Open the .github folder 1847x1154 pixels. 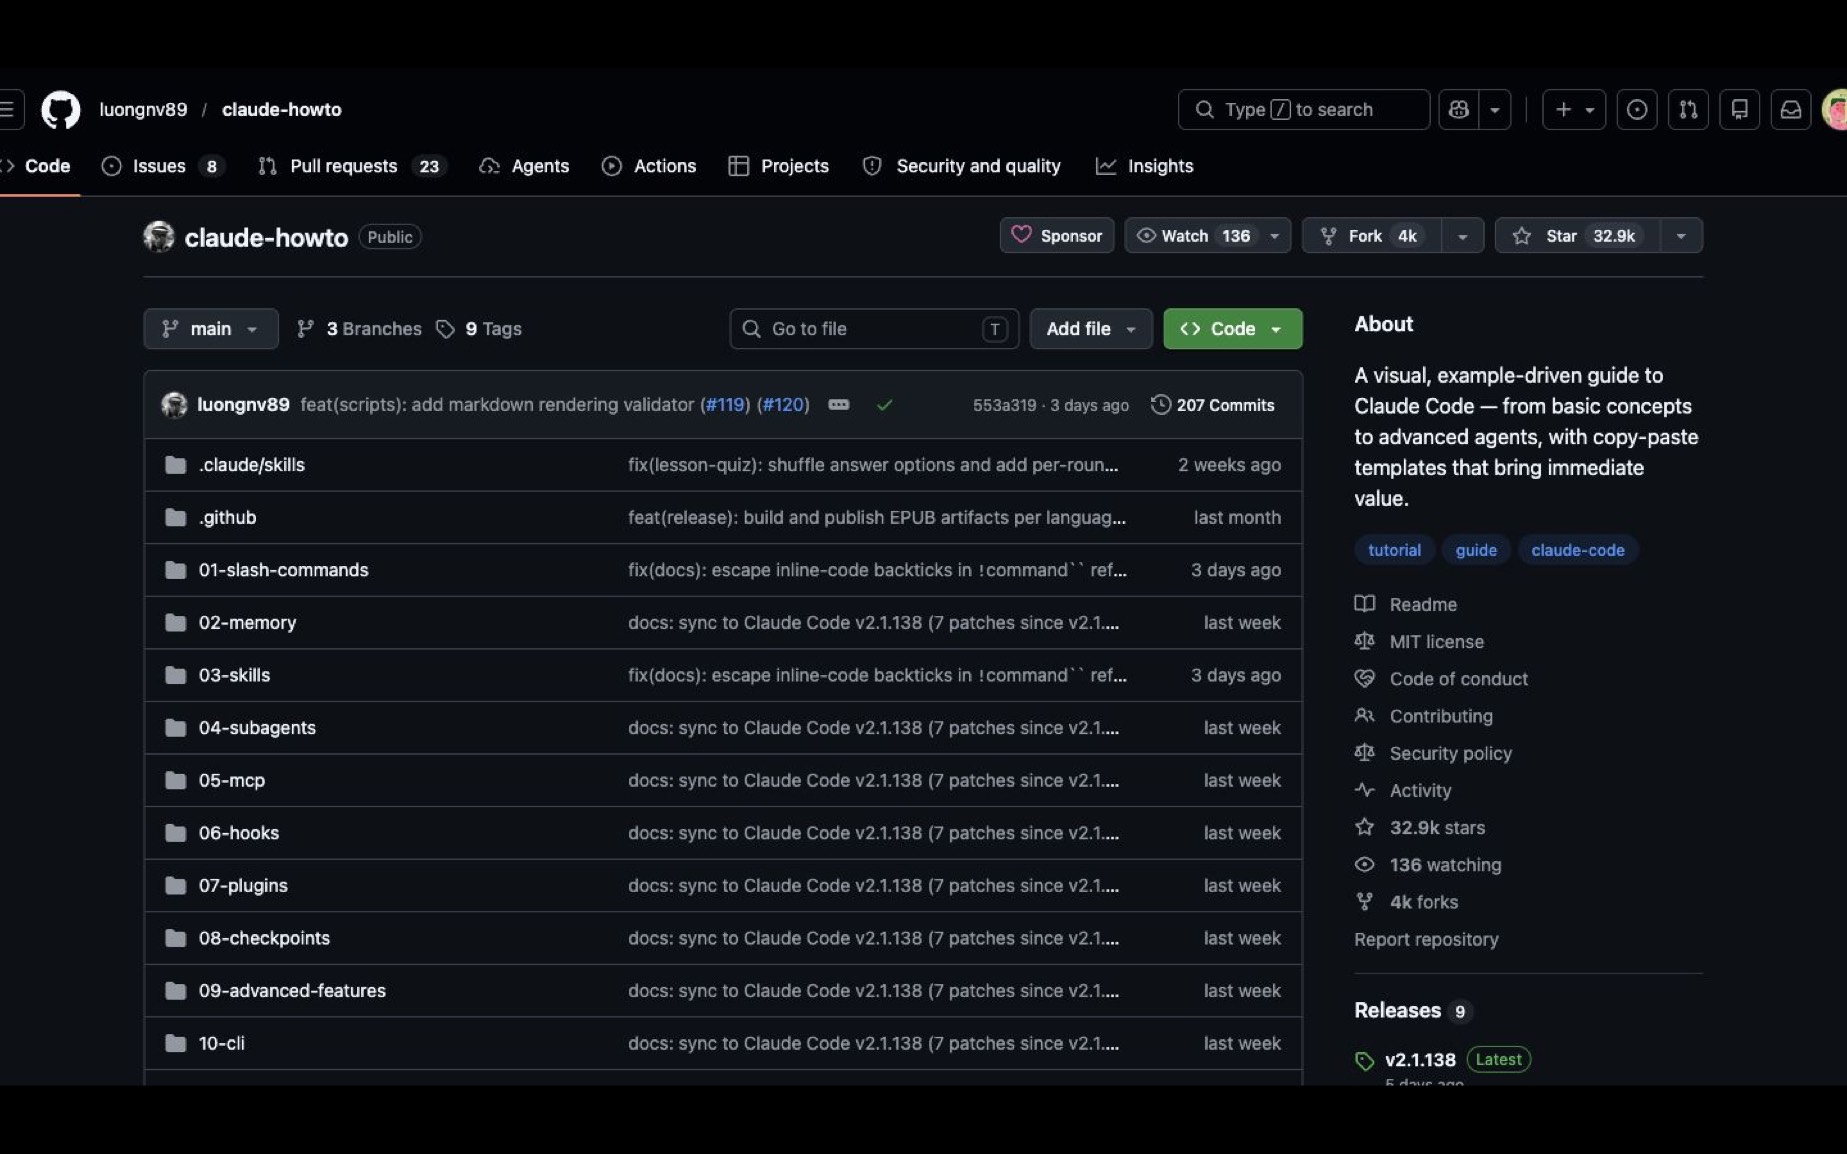click(x=228, y=518)
